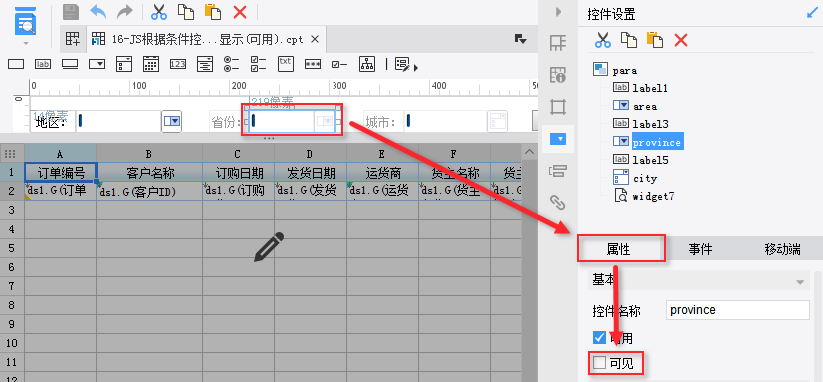This screenshot has height=382, width=823.
Task: Collapse the 基本 section arrow
Action: [x=800, y=282]
